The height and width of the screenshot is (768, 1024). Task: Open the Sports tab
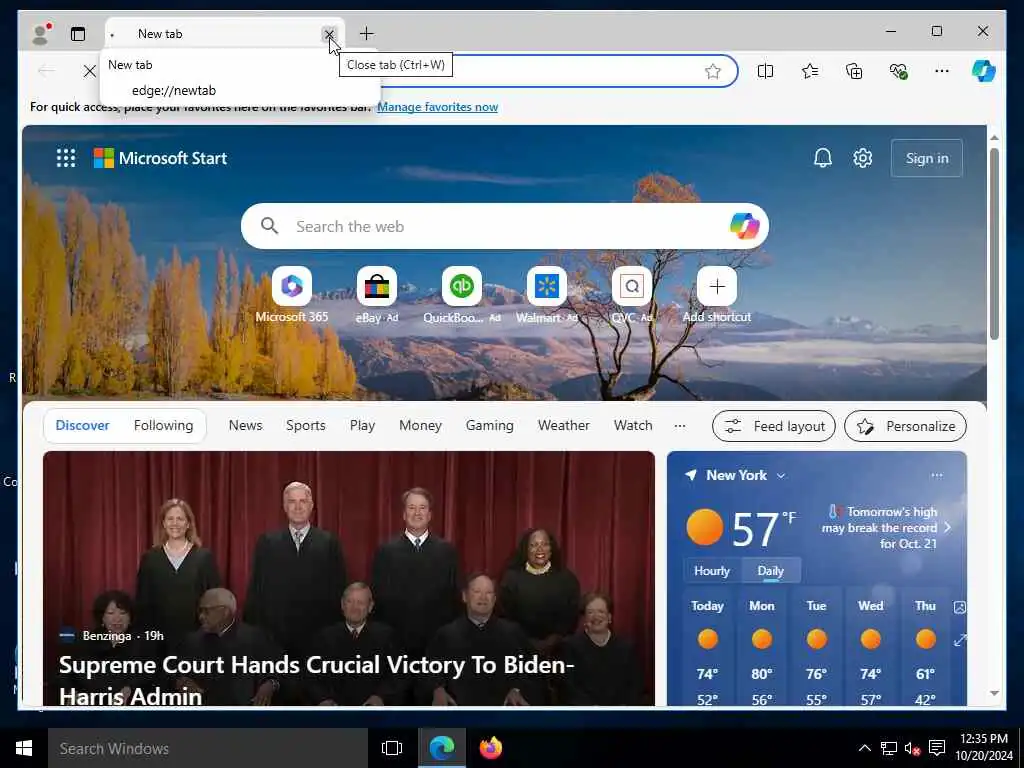[x=306, y=426]
